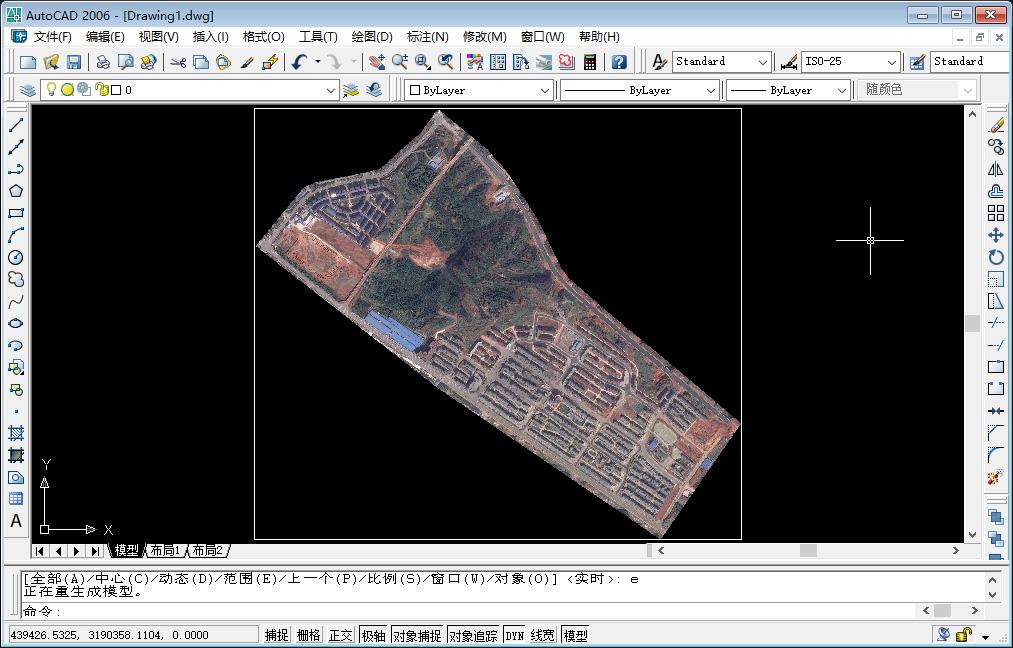This screenshot has height=648, width=1013.
Task: Open the QuickCalc calculator
Action: (589, 62)
